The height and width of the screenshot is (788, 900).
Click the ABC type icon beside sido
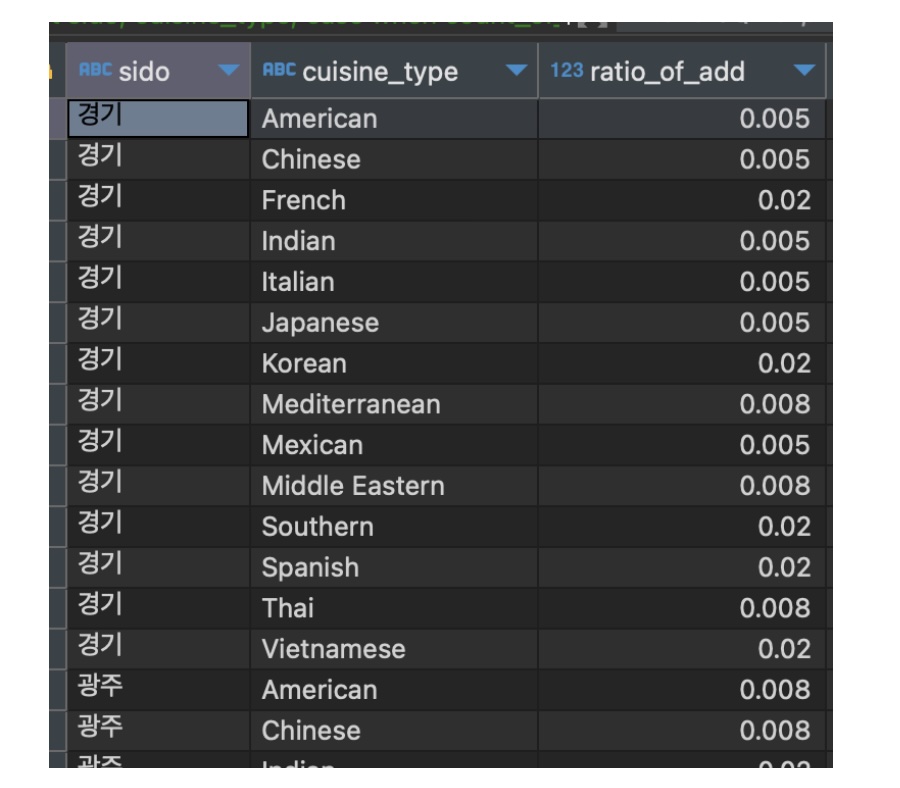tap(95, 70)
